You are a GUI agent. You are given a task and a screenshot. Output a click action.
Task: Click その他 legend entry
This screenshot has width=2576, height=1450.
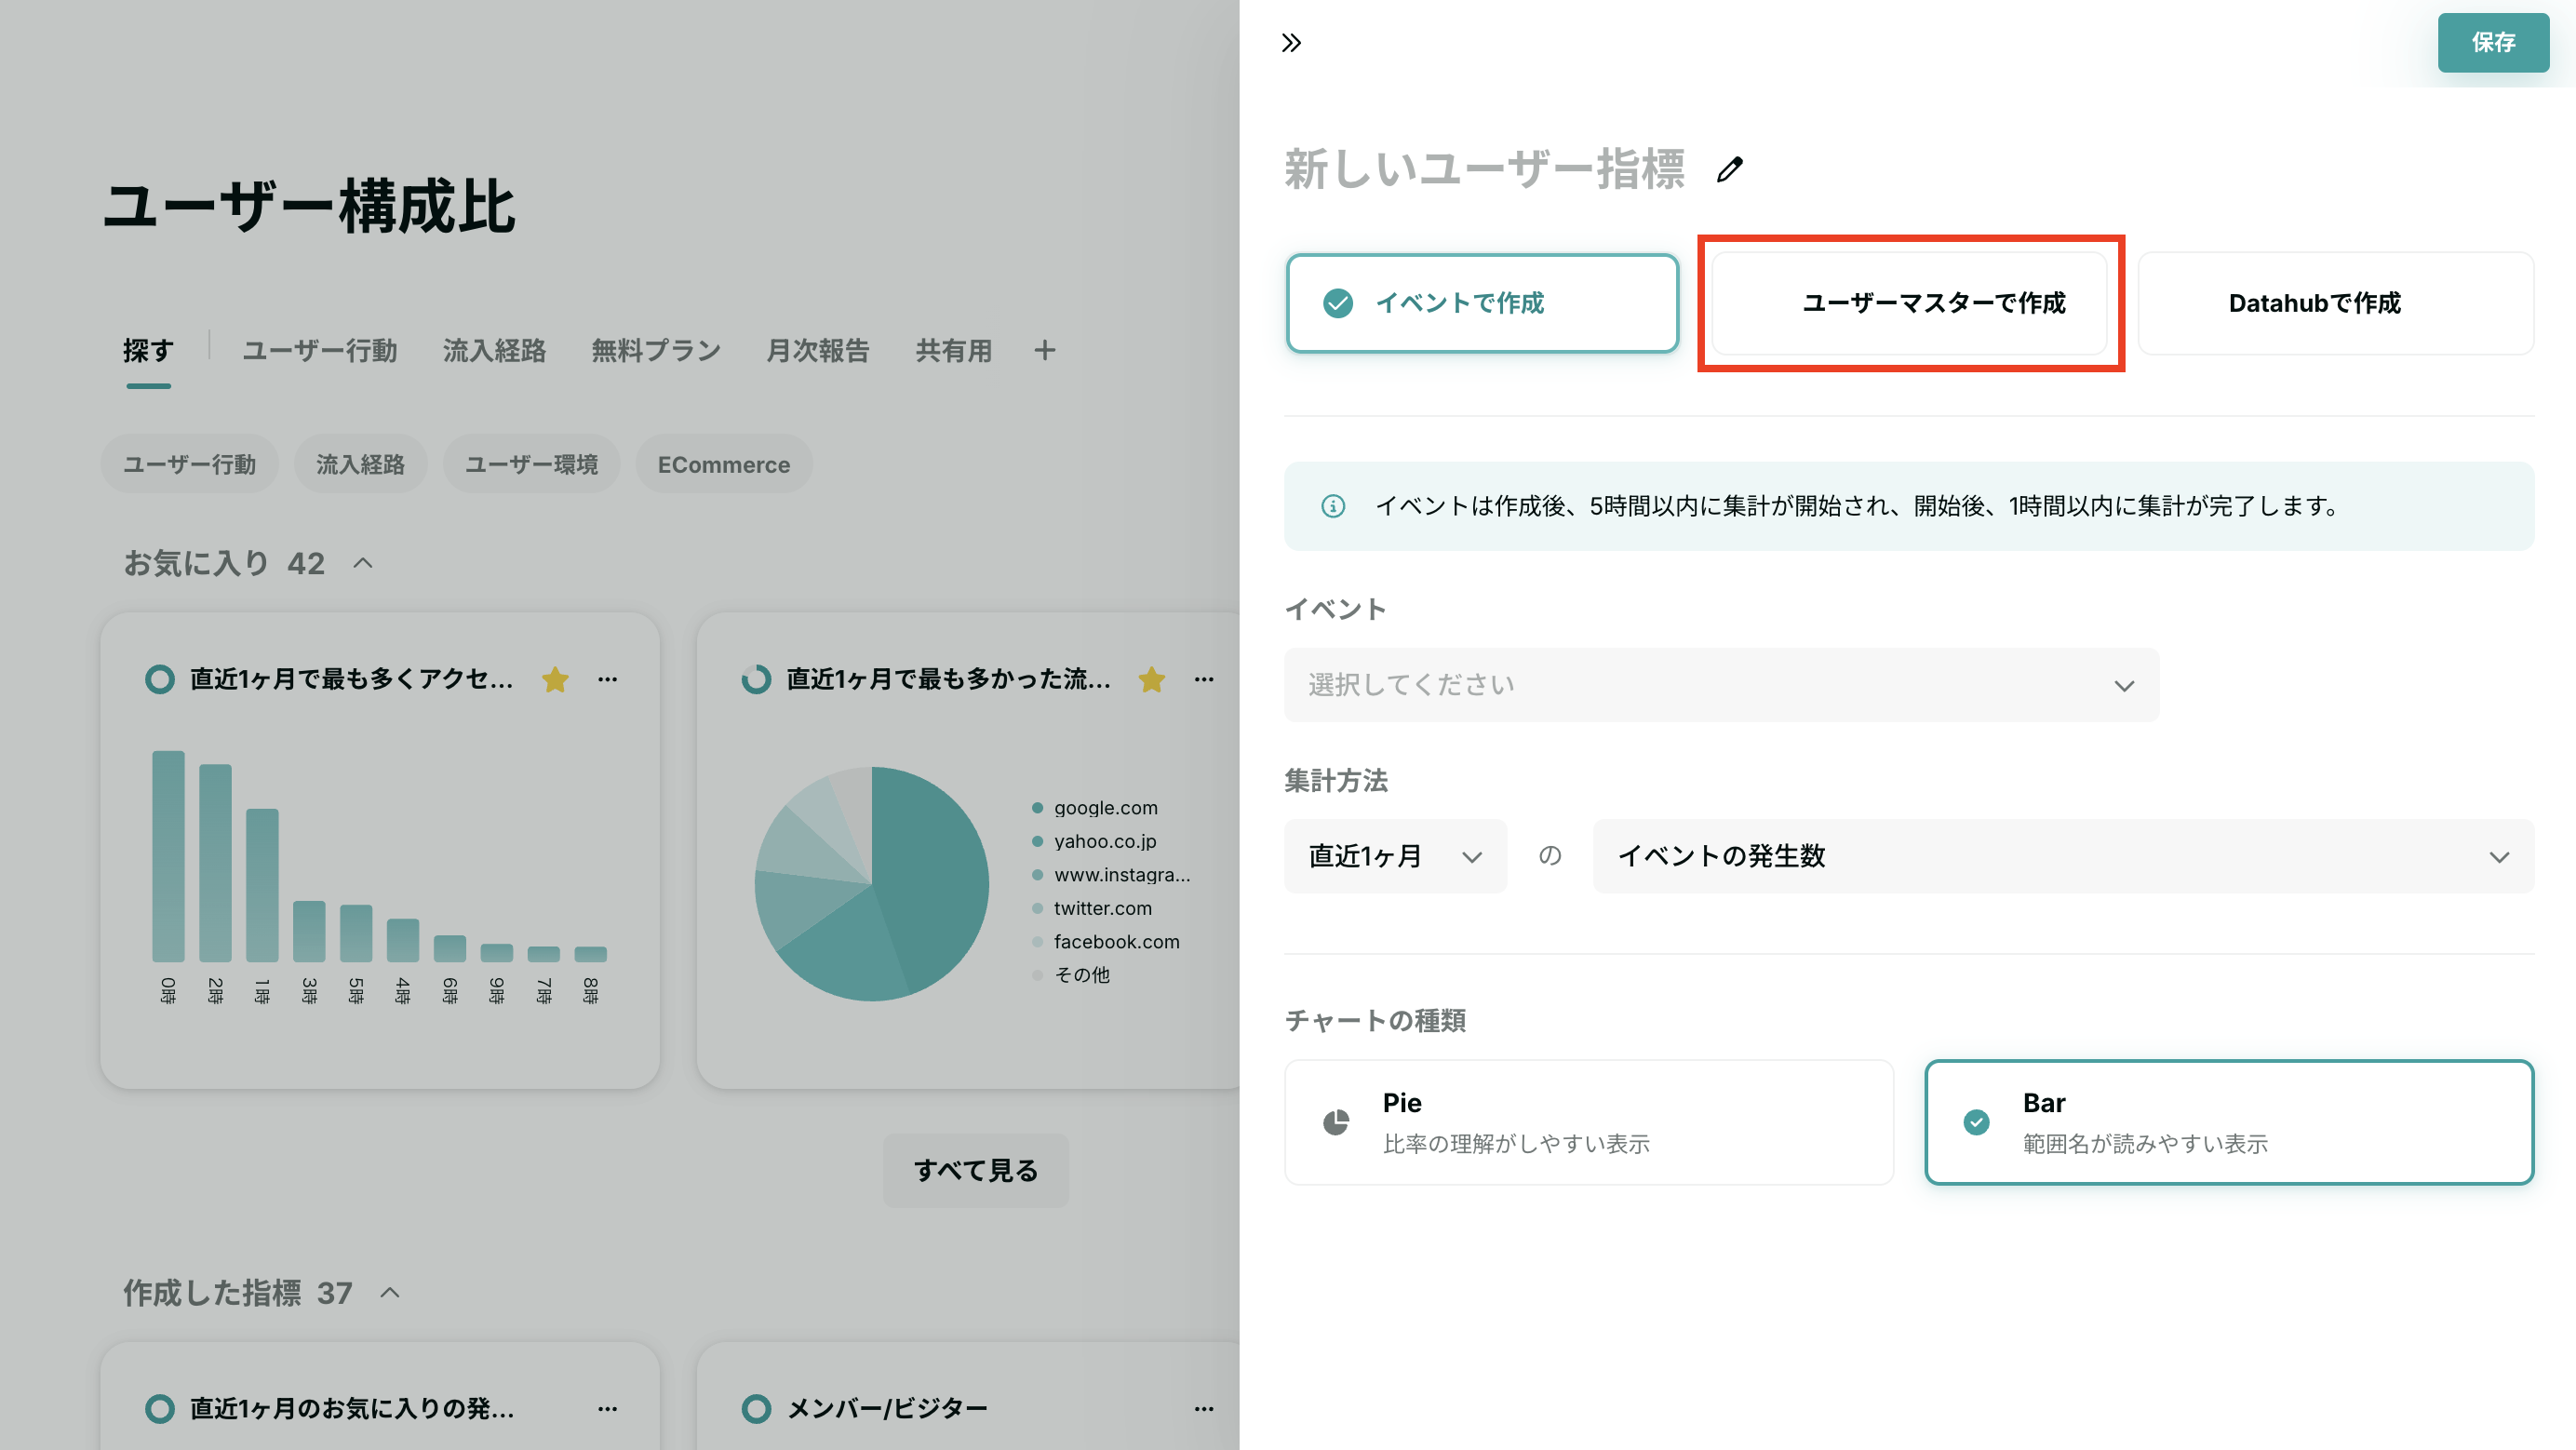(1071, 975)
